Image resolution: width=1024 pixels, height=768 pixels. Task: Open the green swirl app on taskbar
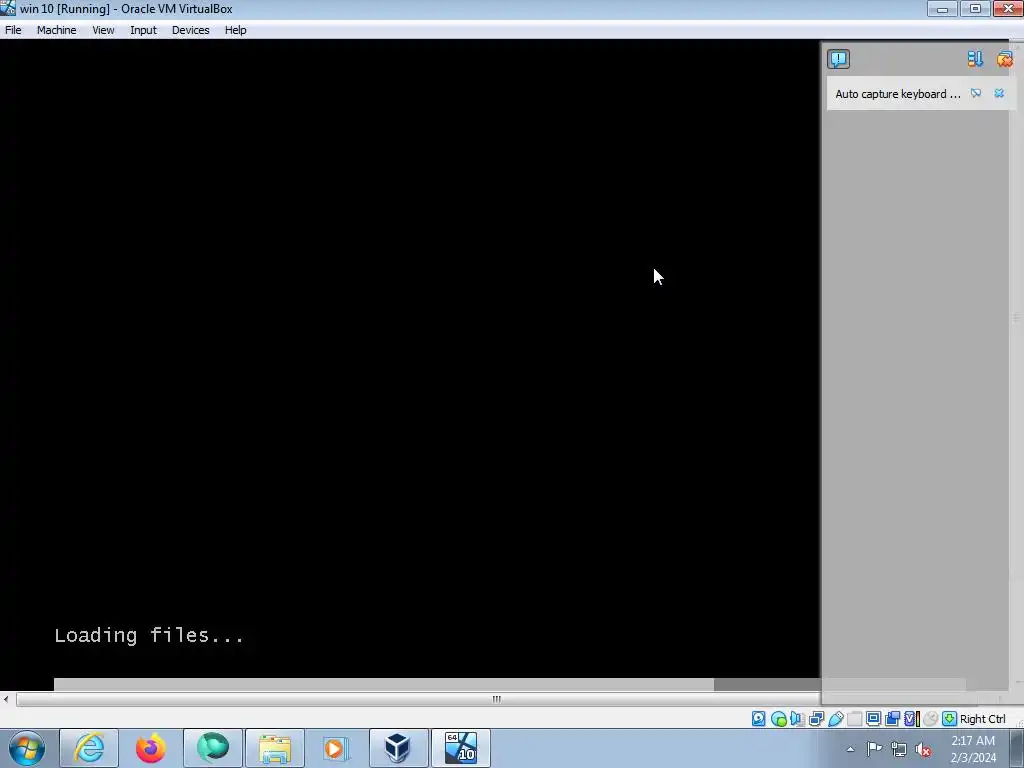(x=213, y=748)
